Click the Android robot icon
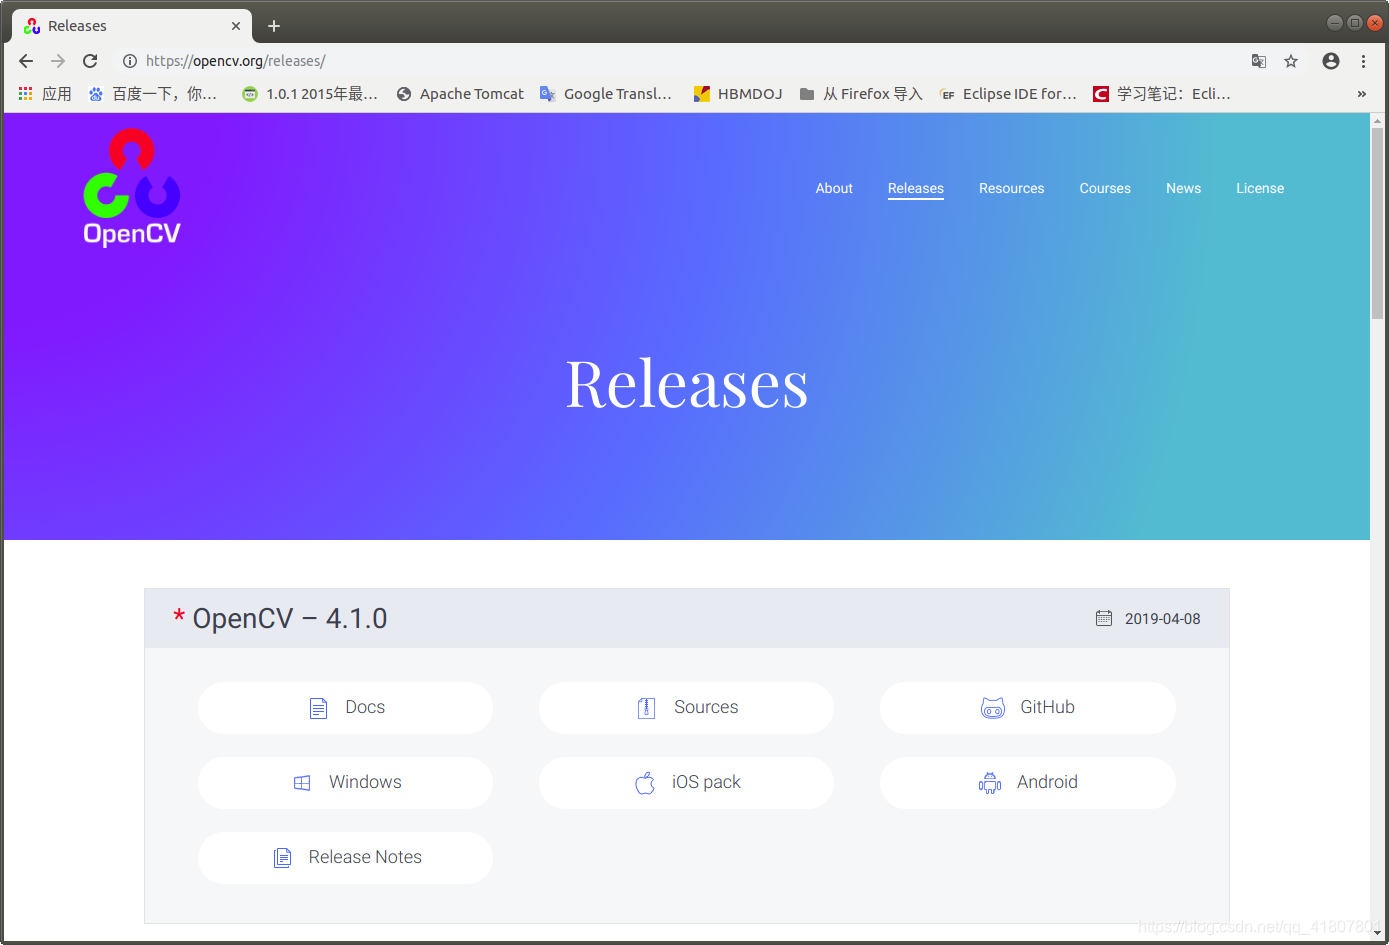1389x945 pixels. point(990,783)
